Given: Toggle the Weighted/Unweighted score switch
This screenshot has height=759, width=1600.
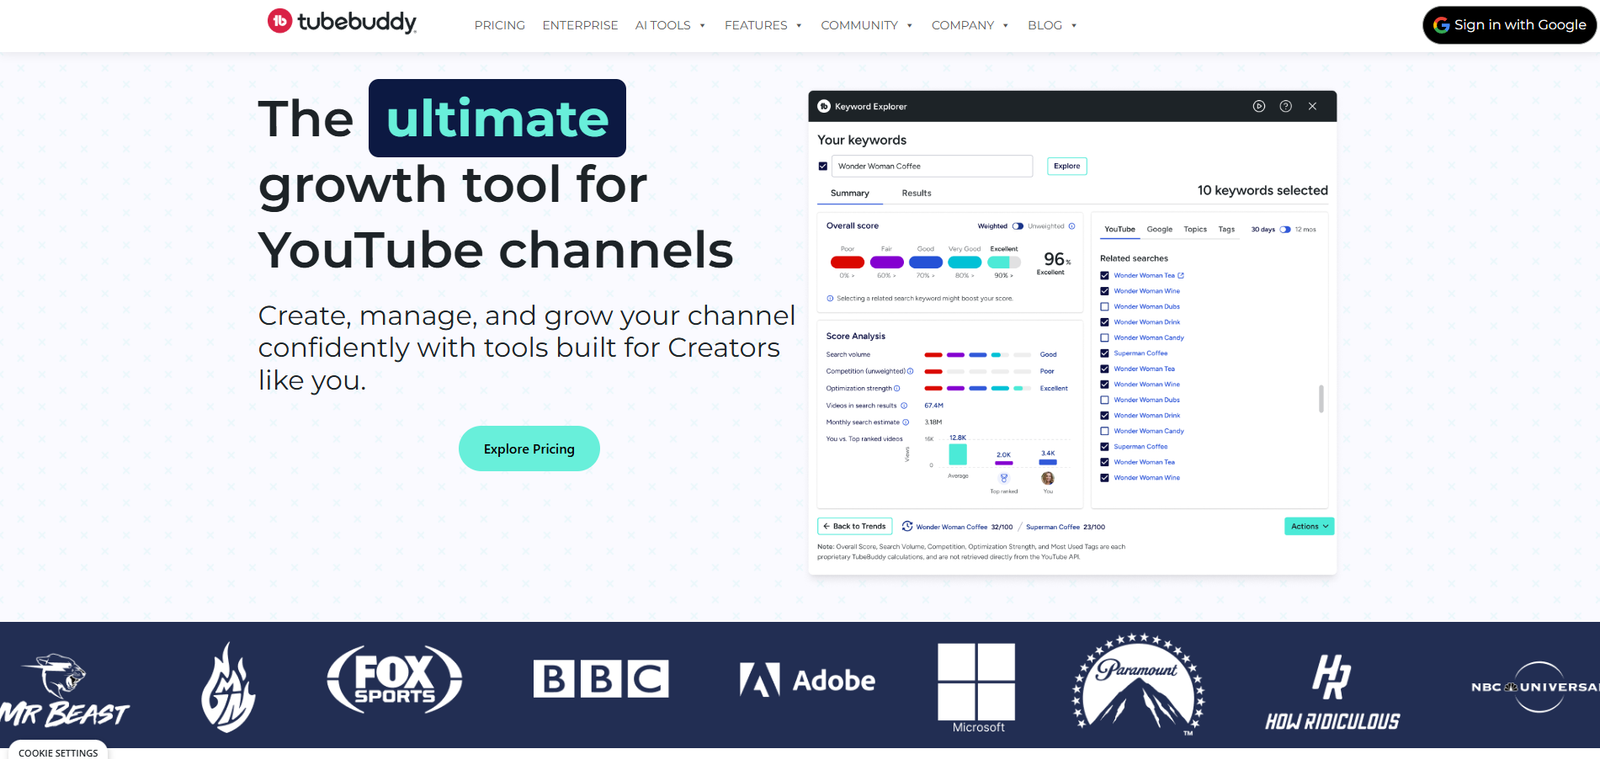Looking at the screenshot, I should (x=1018, y=226).
